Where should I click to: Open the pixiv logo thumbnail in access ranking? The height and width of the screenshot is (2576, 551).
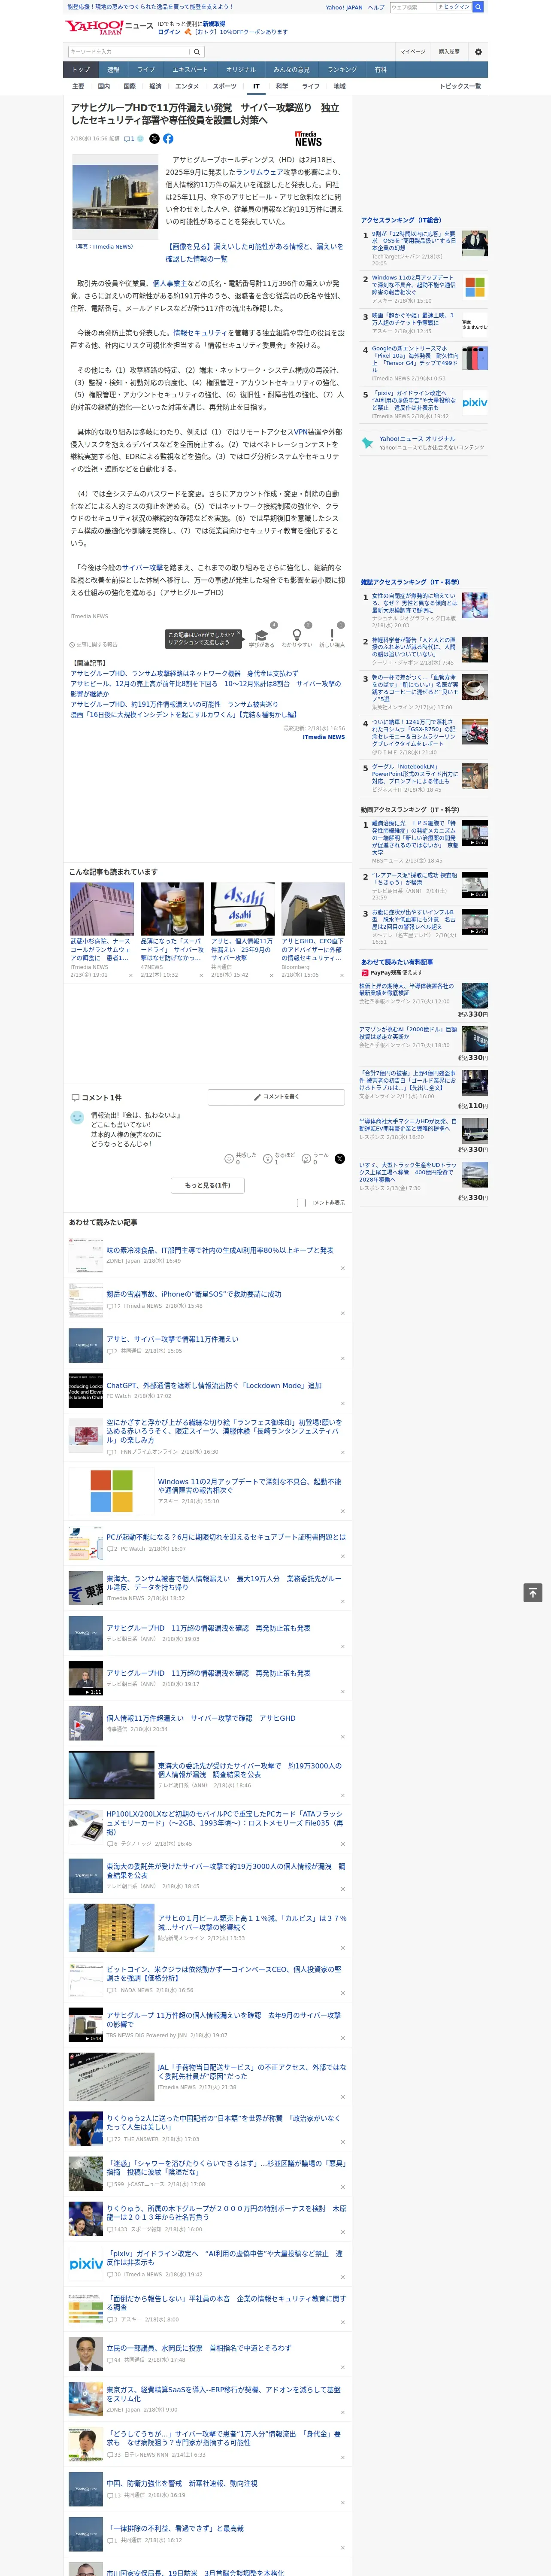475,402
